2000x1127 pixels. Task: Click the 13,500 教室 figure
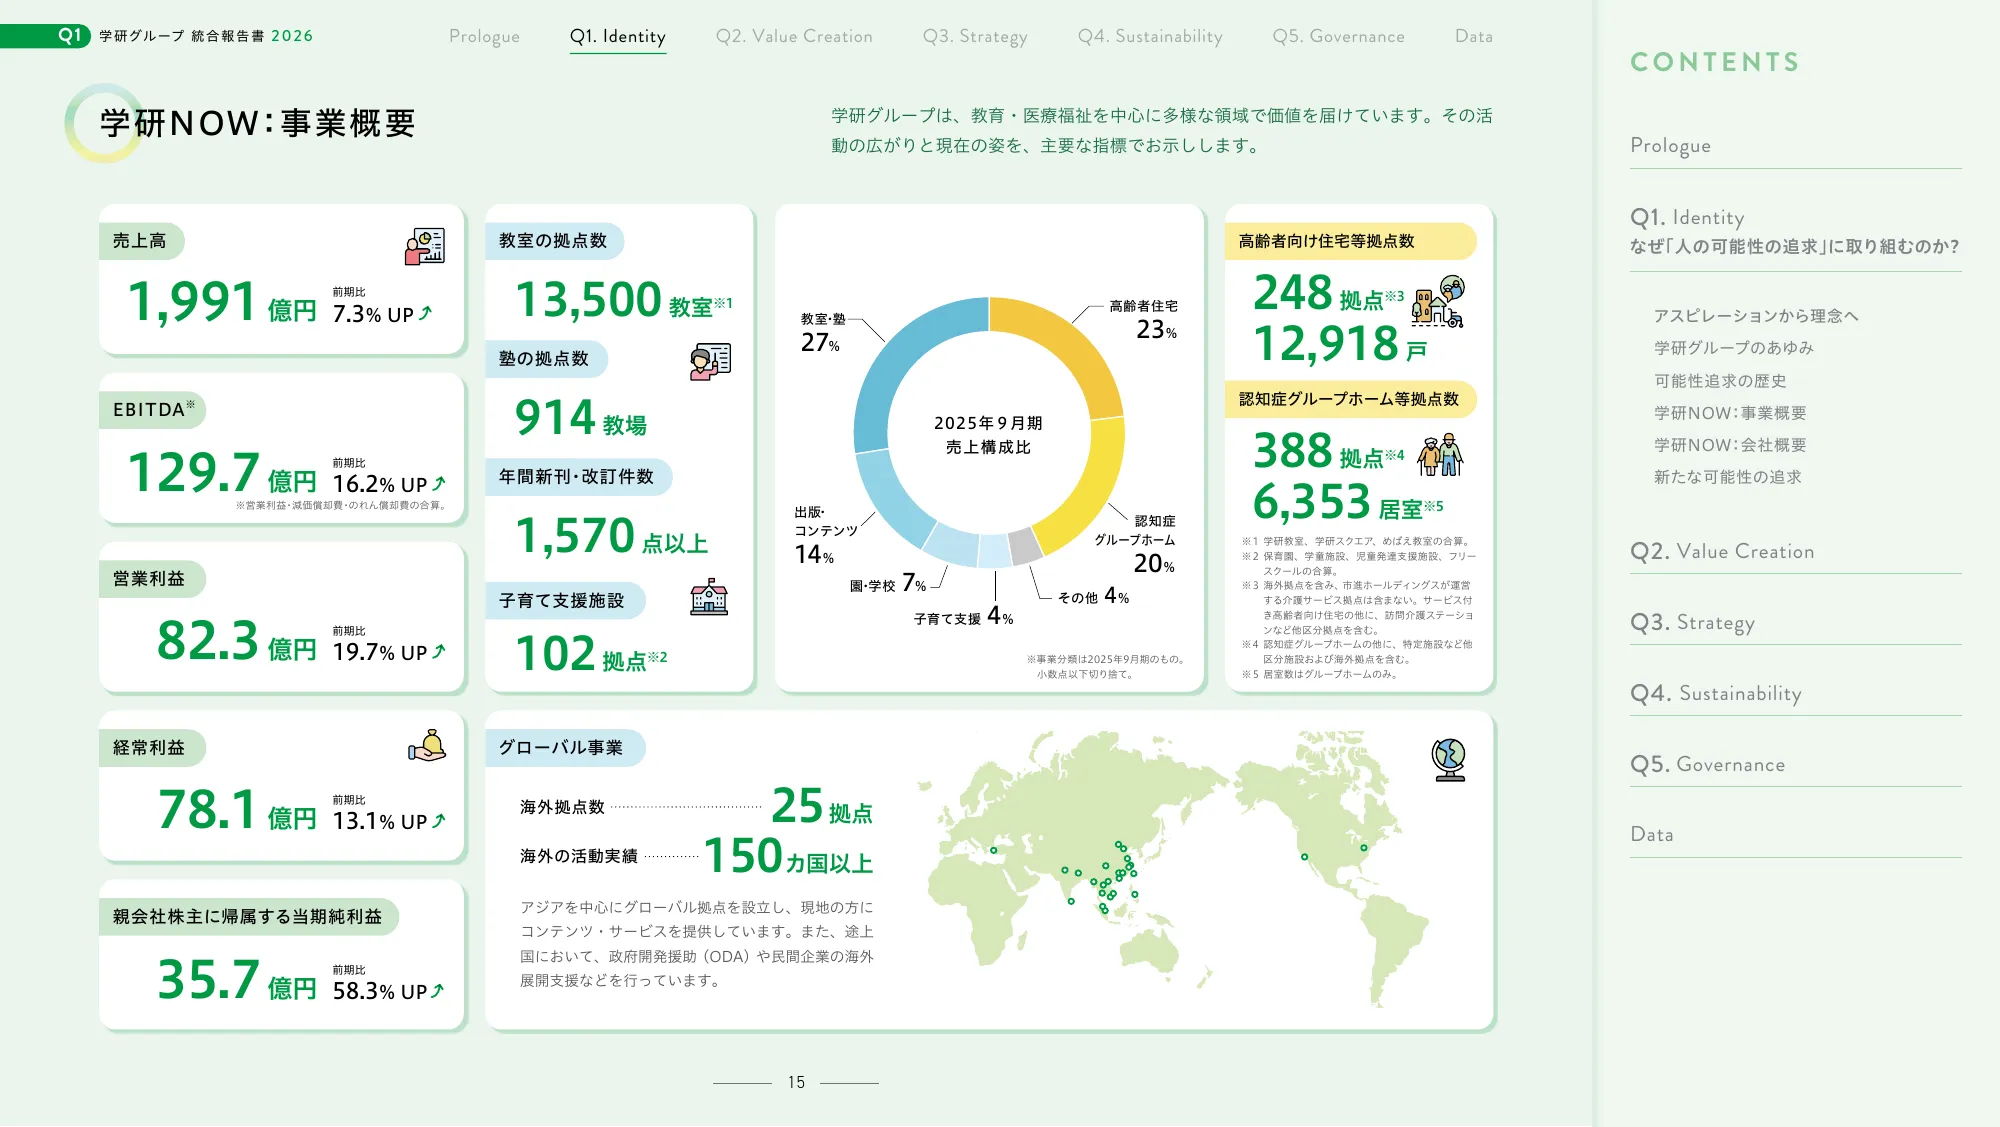[x=622, y=300]
